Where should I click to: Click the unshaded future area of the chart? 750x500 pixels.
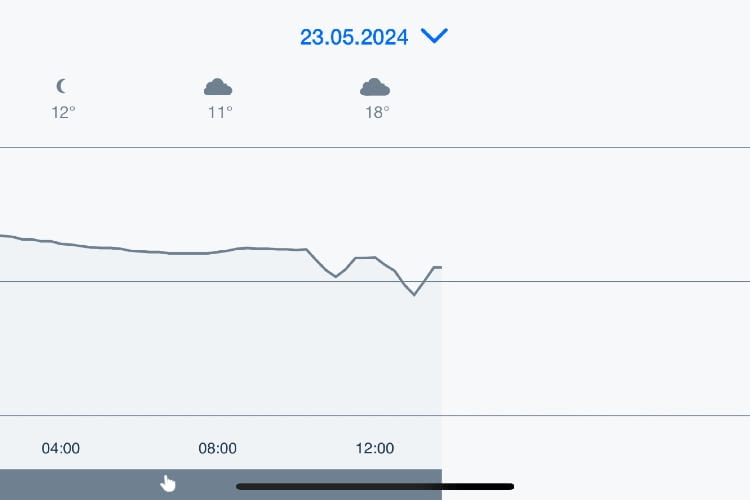click(x=596, y=282)
